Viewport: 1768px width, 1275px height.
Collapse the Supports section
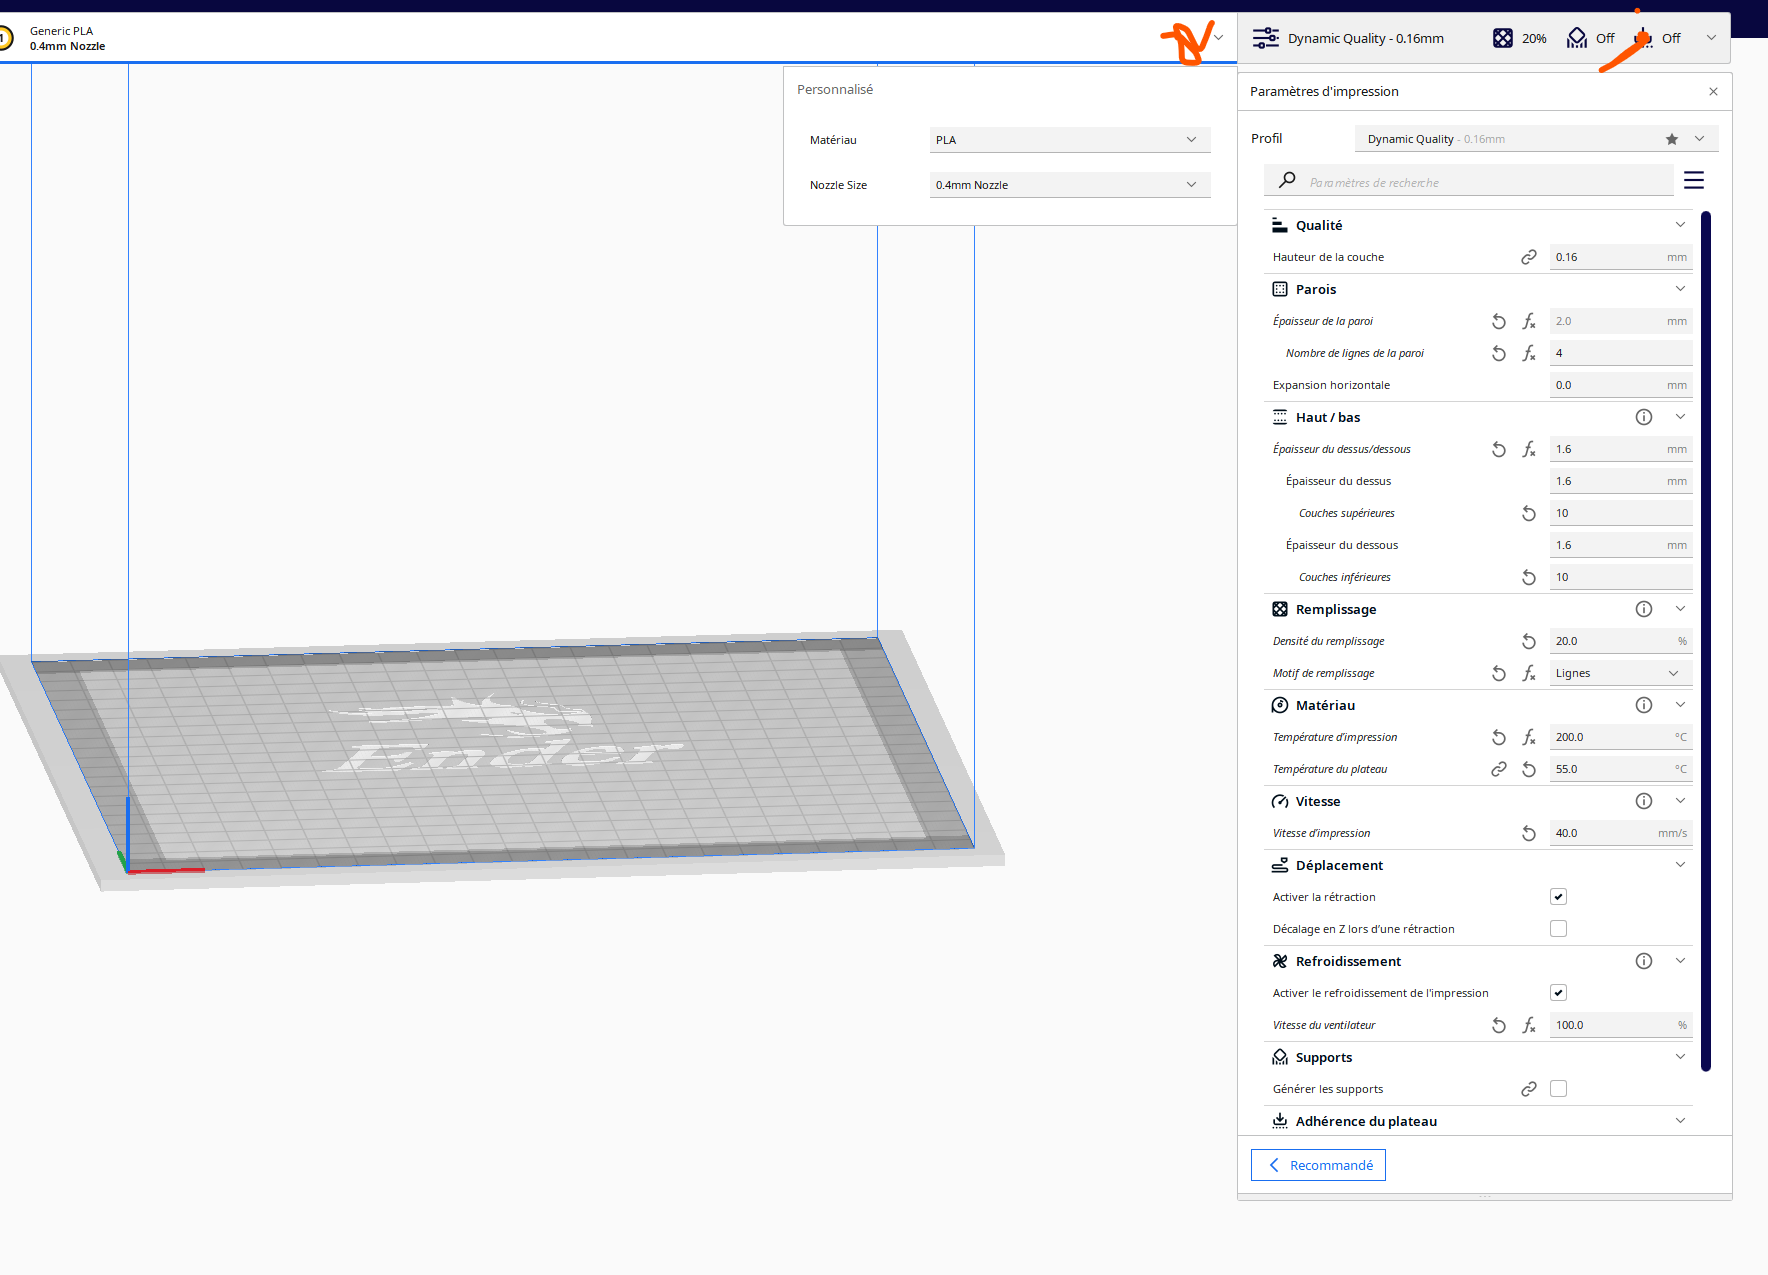[1680, 1057]
